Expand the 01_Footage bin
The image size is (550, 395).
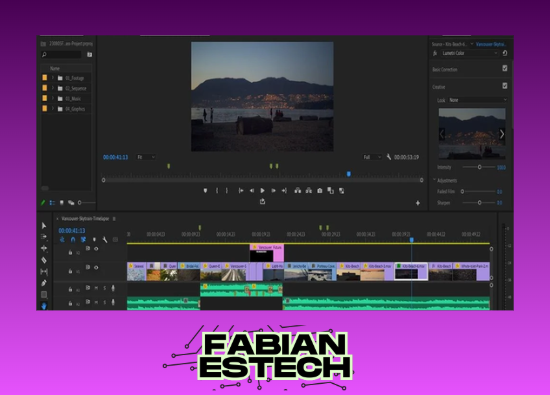(53, 78)
